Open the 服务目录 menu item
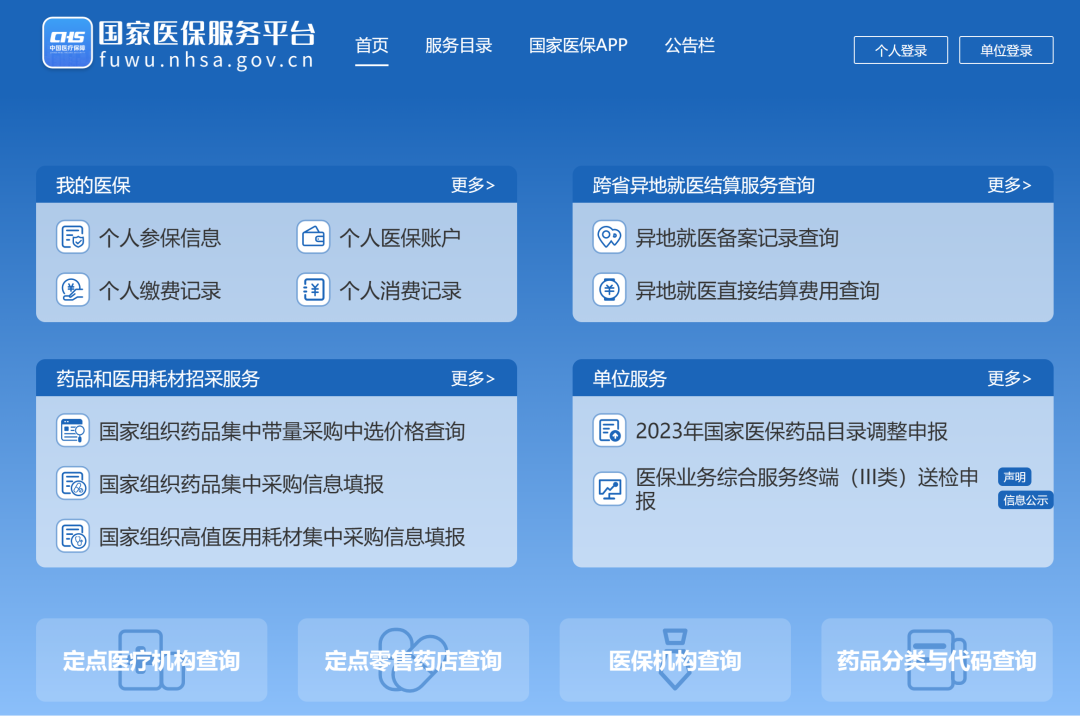 (x=459, y=46)
